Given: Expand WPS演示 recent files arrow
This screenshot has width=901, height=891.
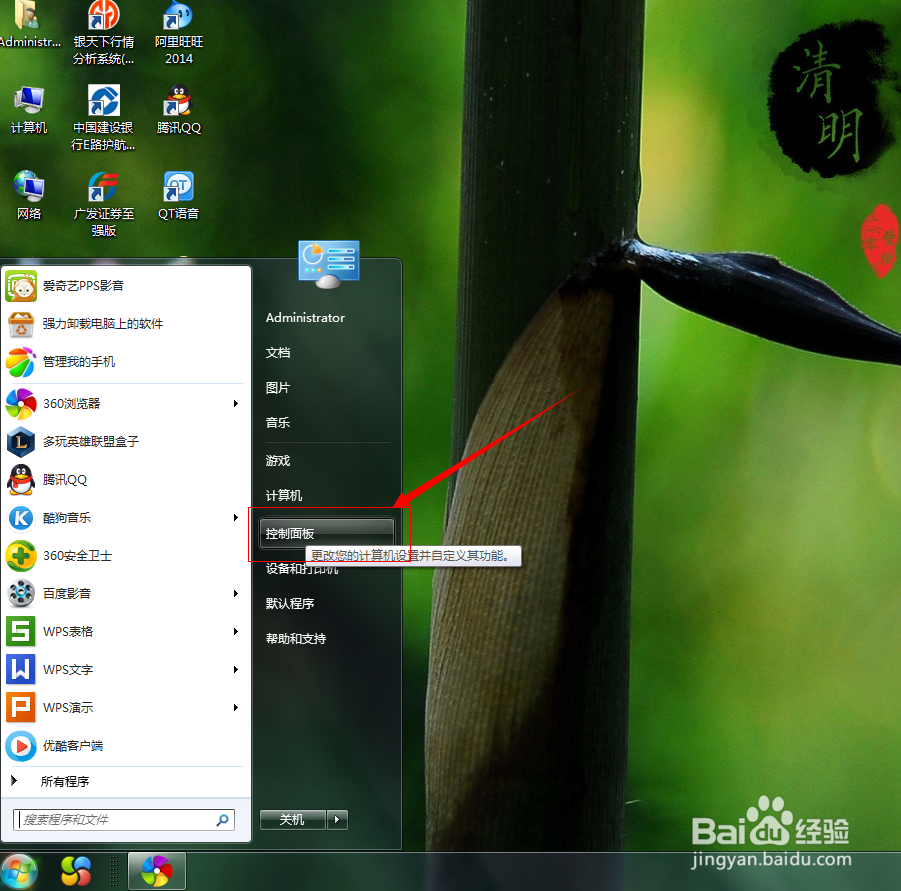Looking at the screenshot, I should click(x=236, y=707).
